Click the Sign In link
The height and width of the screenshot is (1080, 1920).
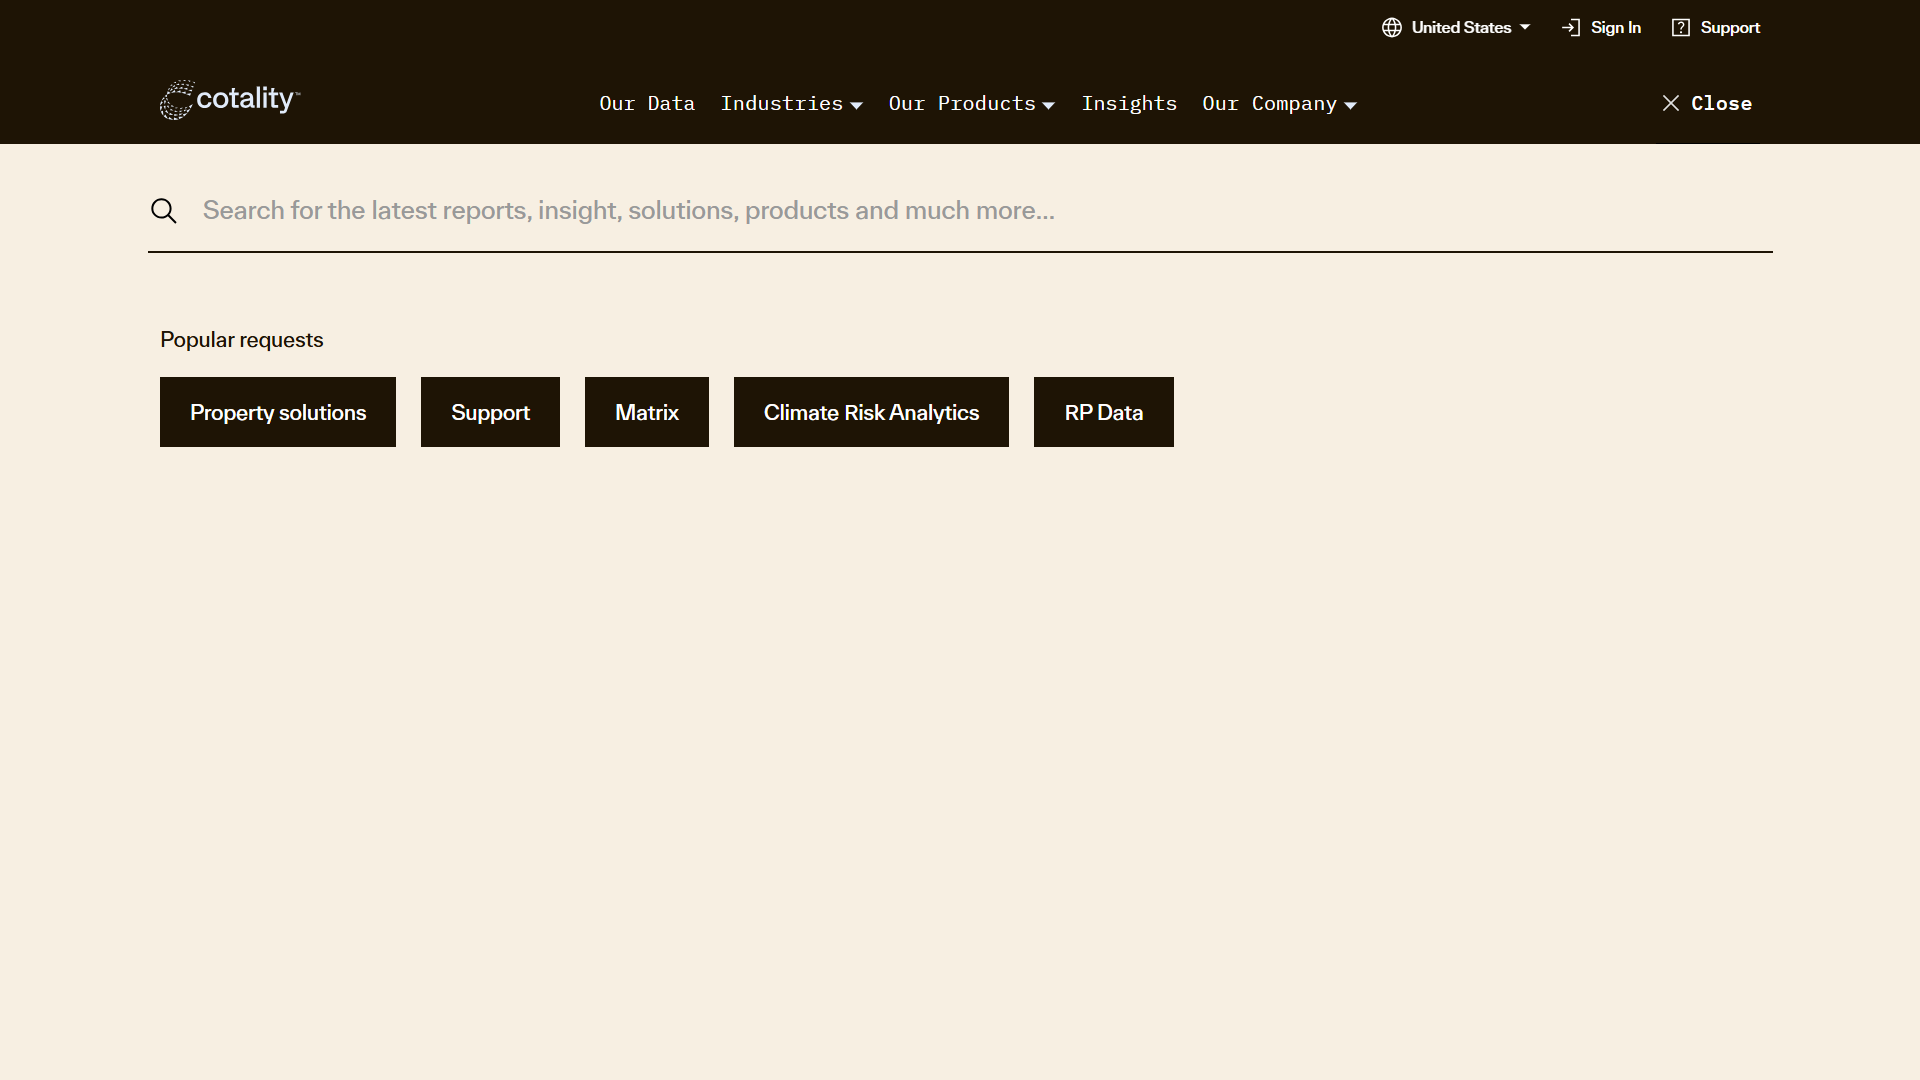click(x=1614, y=27)
